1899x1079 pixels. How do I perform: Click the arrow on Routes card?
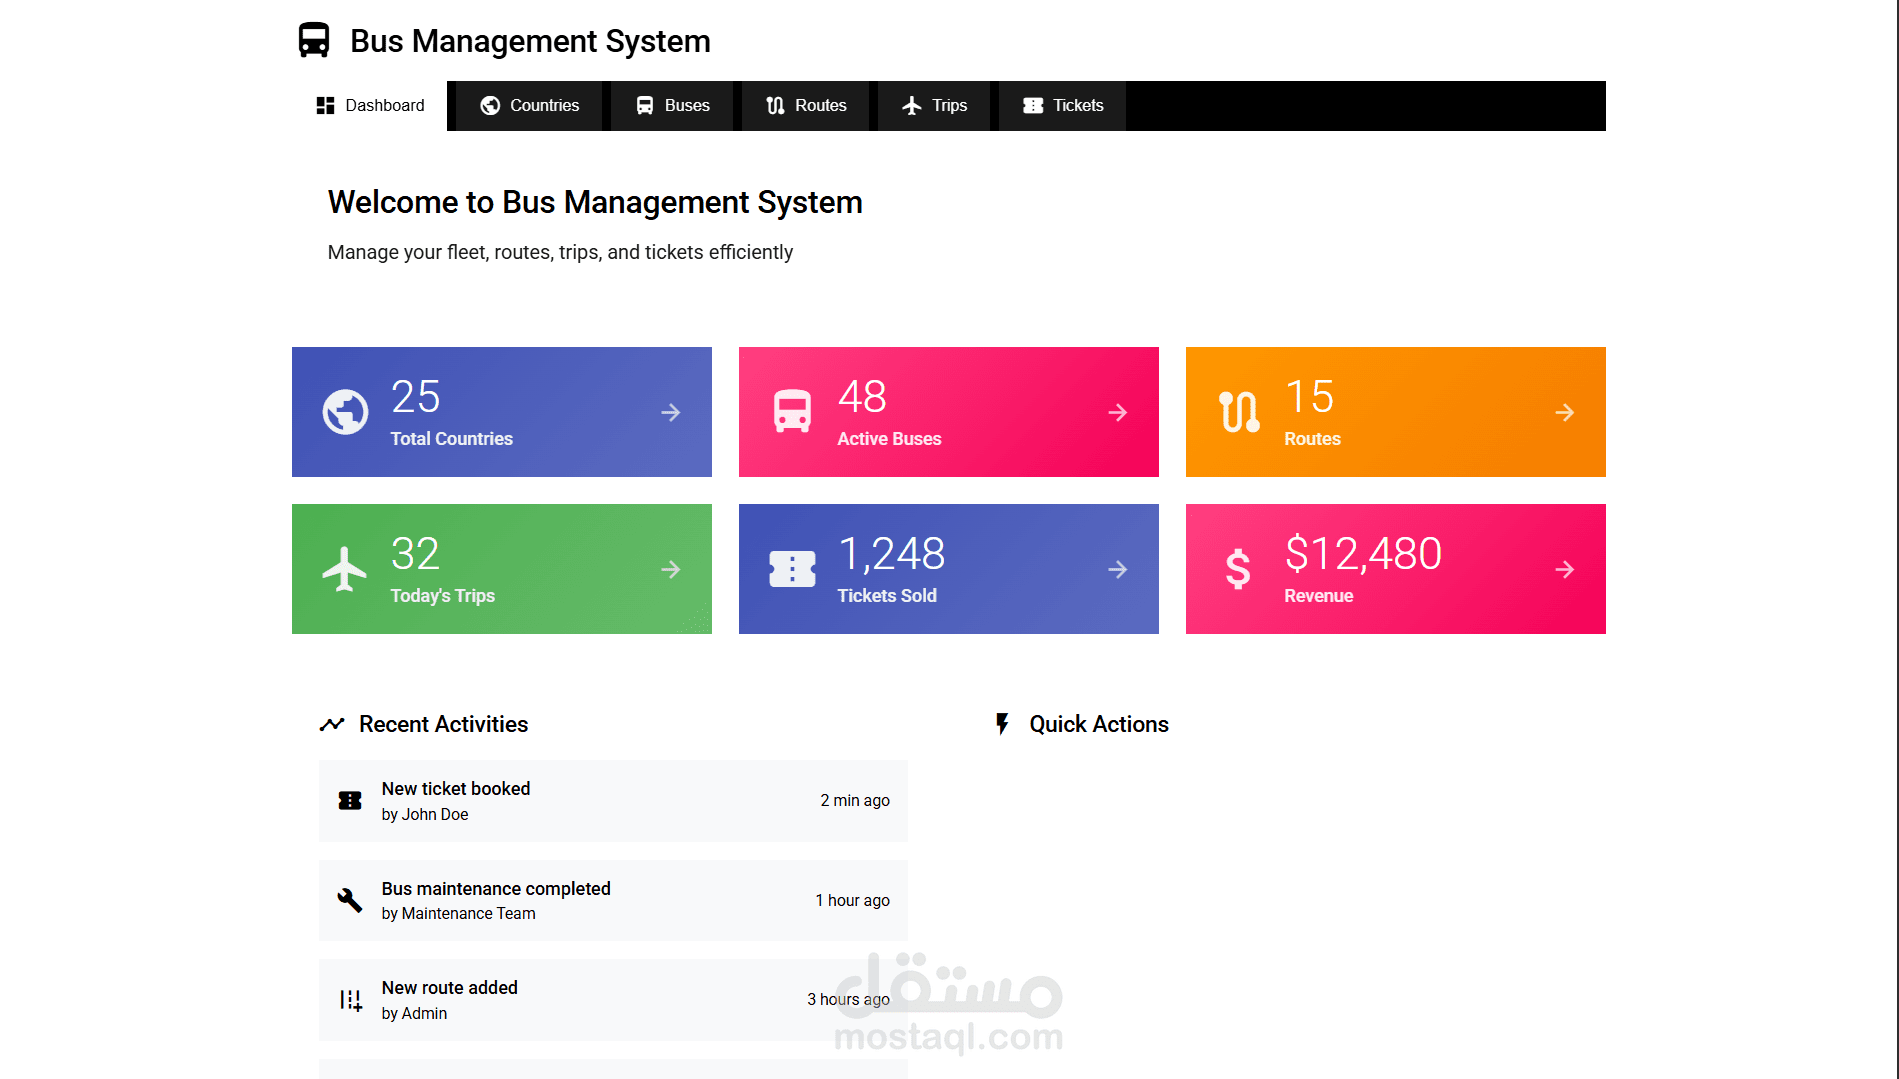pos(1565,412)
